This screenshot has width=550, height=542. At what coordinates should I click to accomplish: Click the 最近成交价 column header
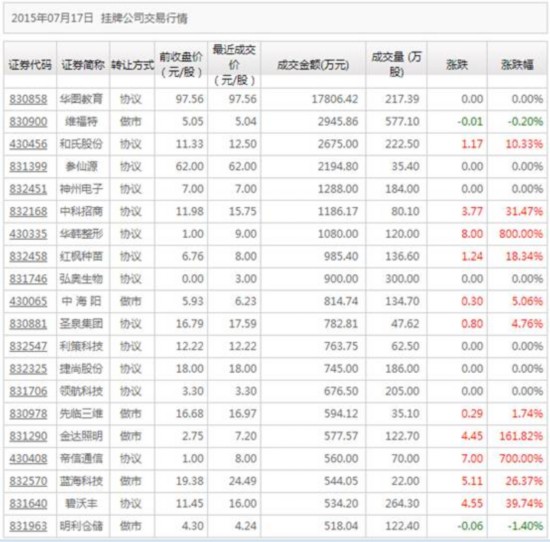pyautogui.click(x=234, y=65)
